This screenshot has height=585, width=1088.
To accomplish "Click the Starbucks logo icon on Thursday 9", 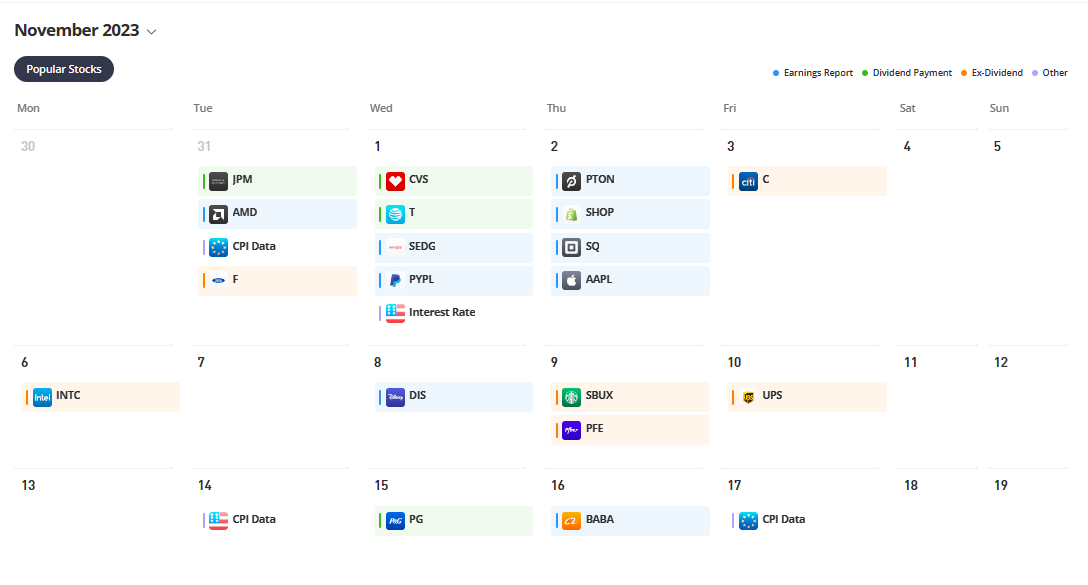I will 571,396.
